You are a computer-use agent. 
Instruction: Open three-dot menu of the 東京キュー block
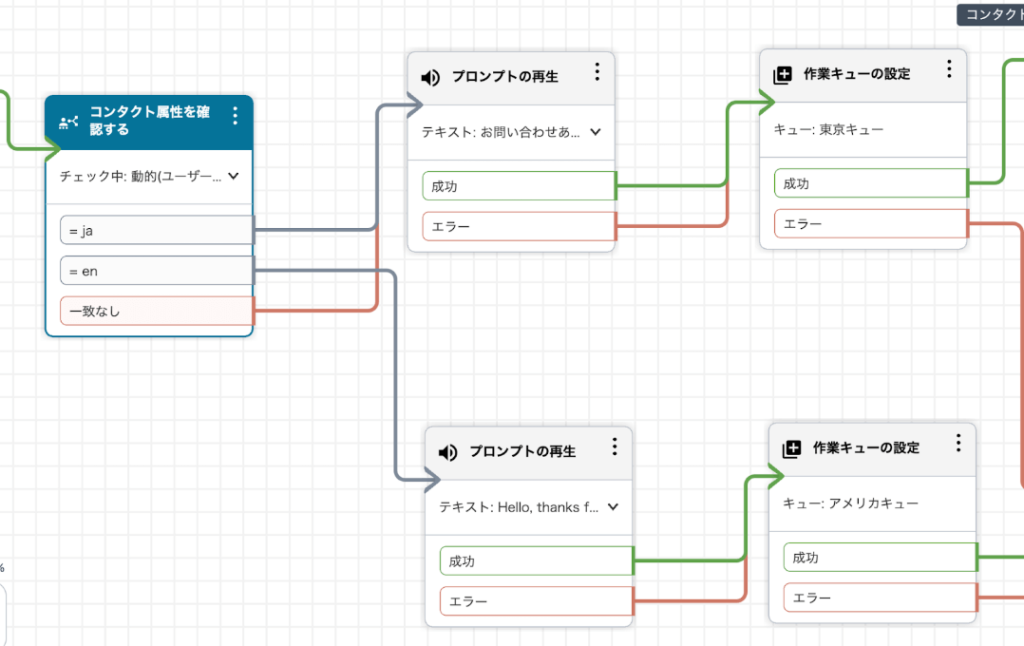pos(949,69)
